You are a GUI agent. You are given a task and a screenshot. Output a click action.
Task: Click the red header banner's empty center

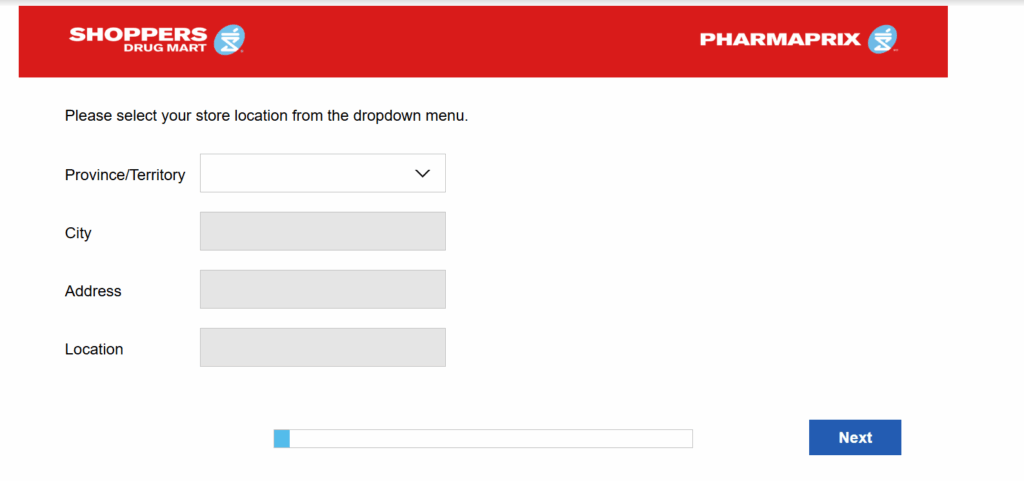coord(470,41)
